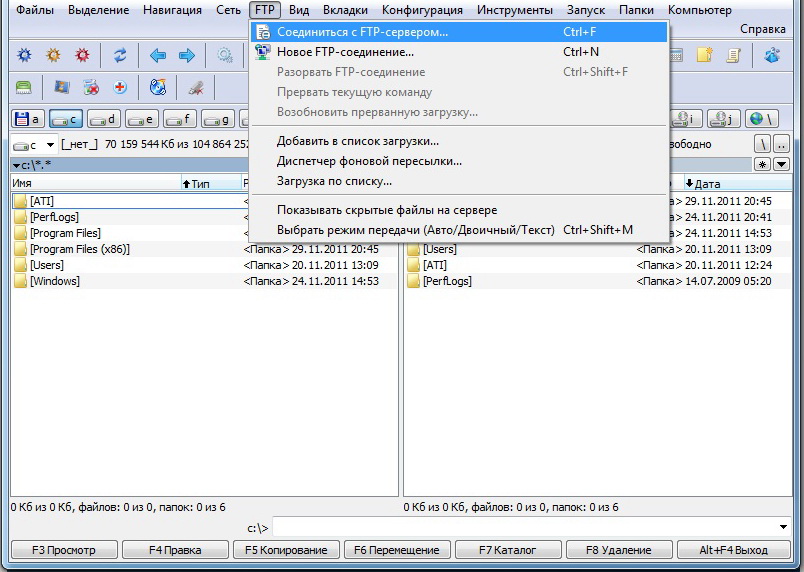Click the CD disc icon in second toolbar
The height and width of the screenshot is (572, 804).
[x=157, y=88]
